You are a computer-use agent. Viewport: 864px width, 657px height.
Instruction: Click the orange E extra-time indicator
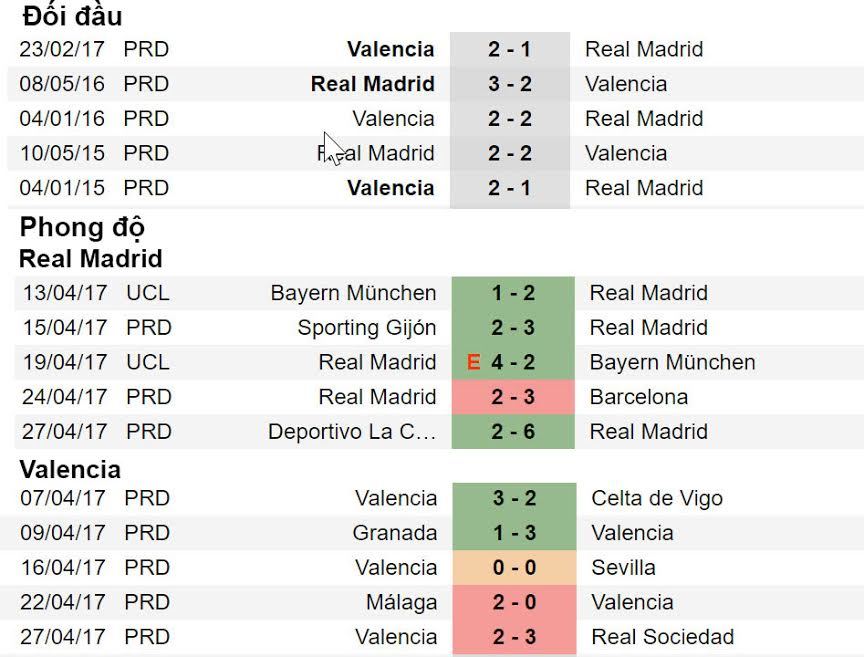coord(474,363)
